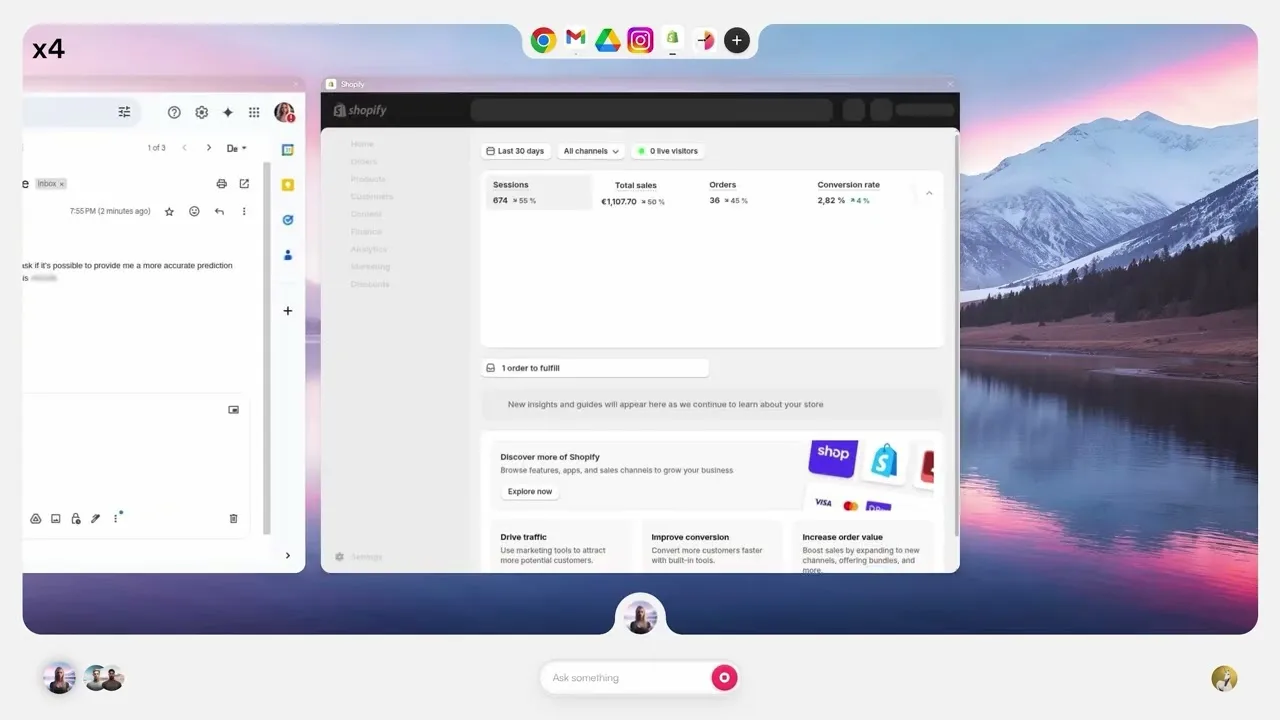Reply to the email using arrow icon
The height and width of the screenshot is (720, 1280).
219,212
